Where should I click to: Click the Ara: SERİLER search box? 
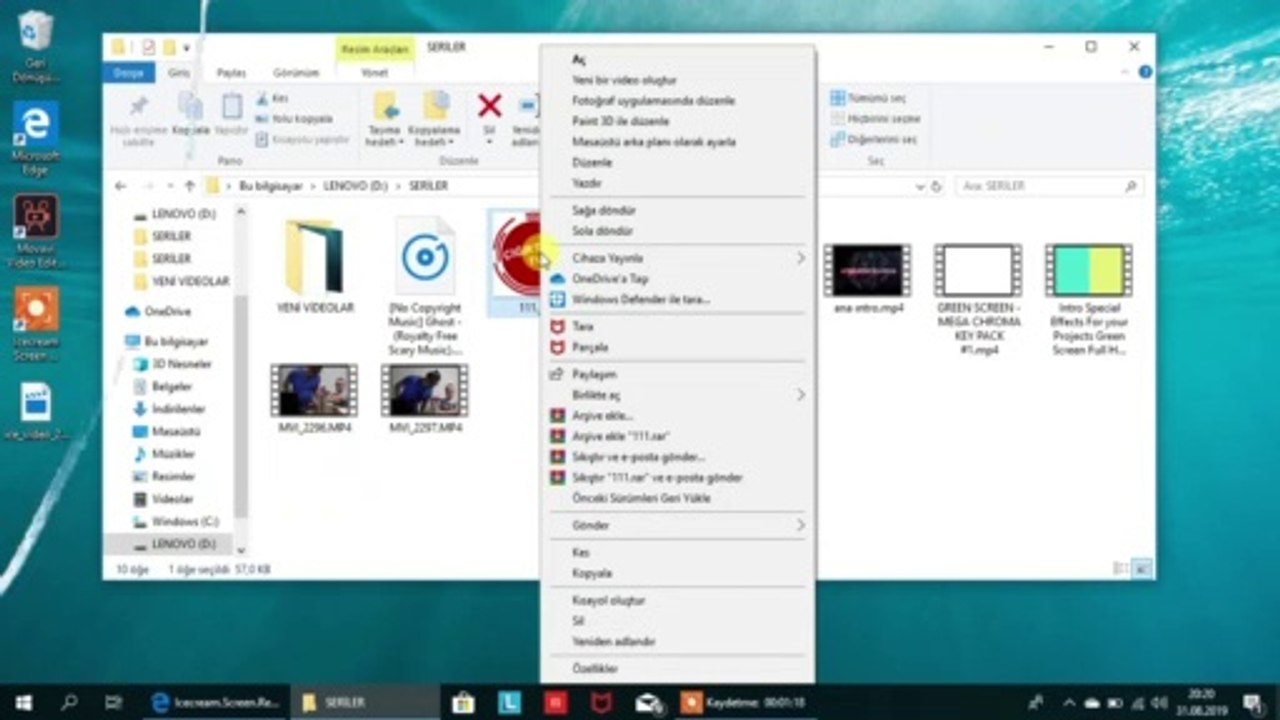[1049, 186]
